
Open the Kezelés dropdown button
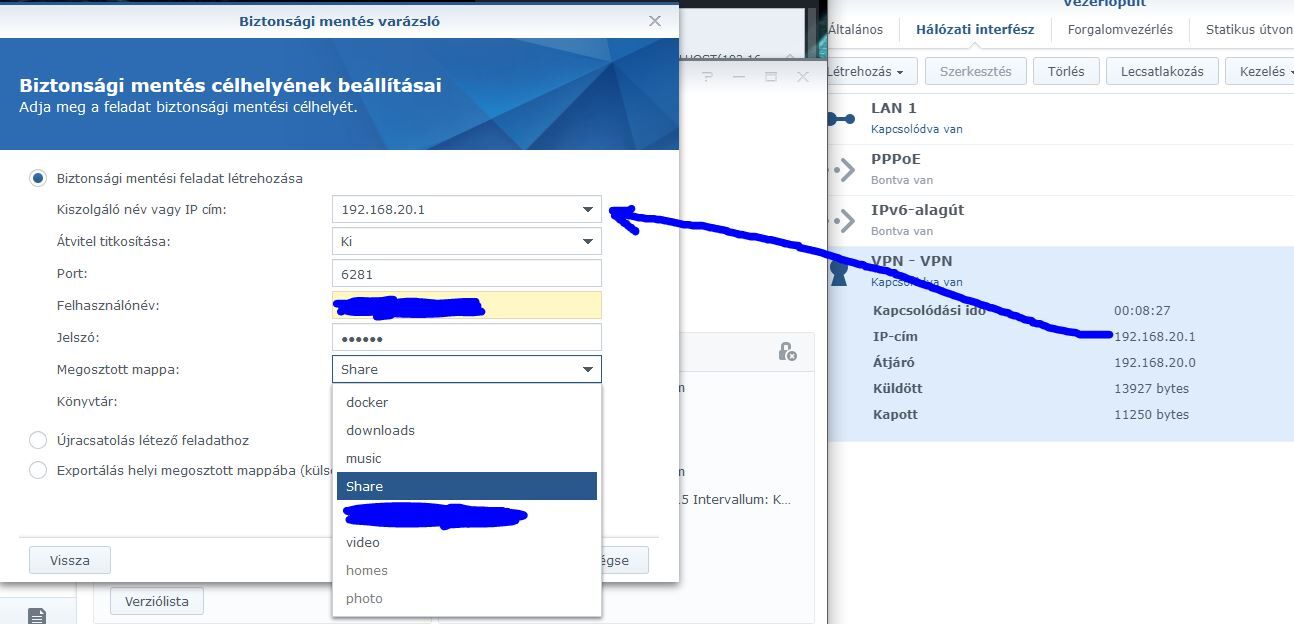coord(1262,71)
